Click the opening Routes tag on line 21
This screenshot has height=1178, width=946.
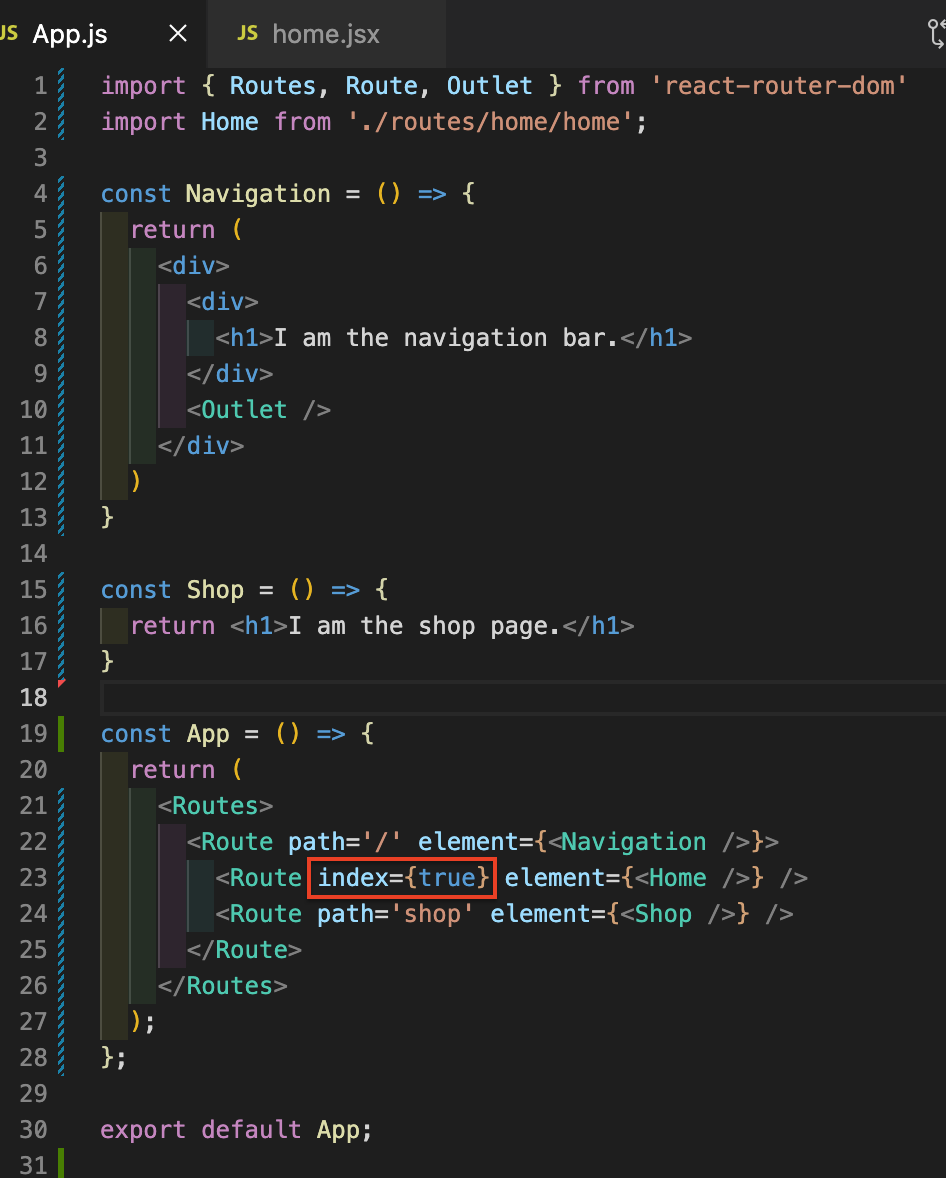[215, 805]
